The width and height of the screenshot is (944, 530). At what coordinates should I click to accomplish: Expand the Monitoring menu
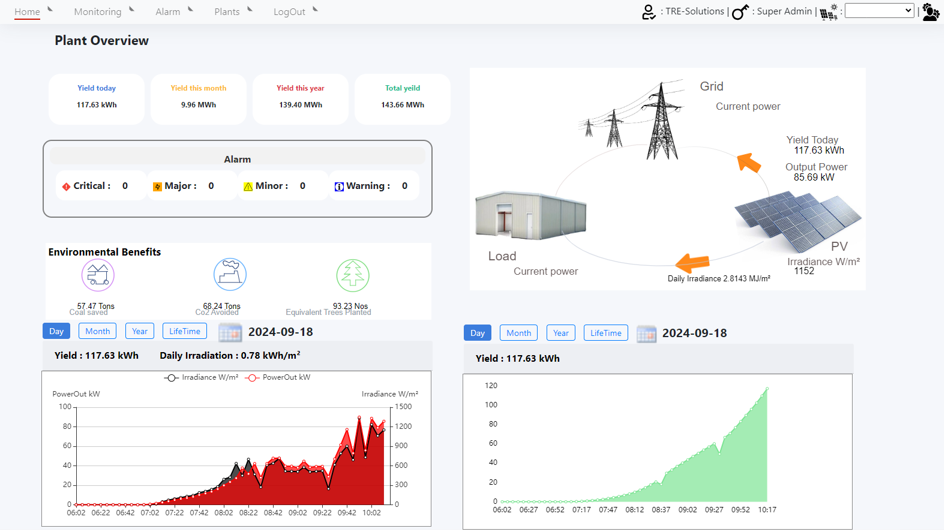click(x=98, y=12)
